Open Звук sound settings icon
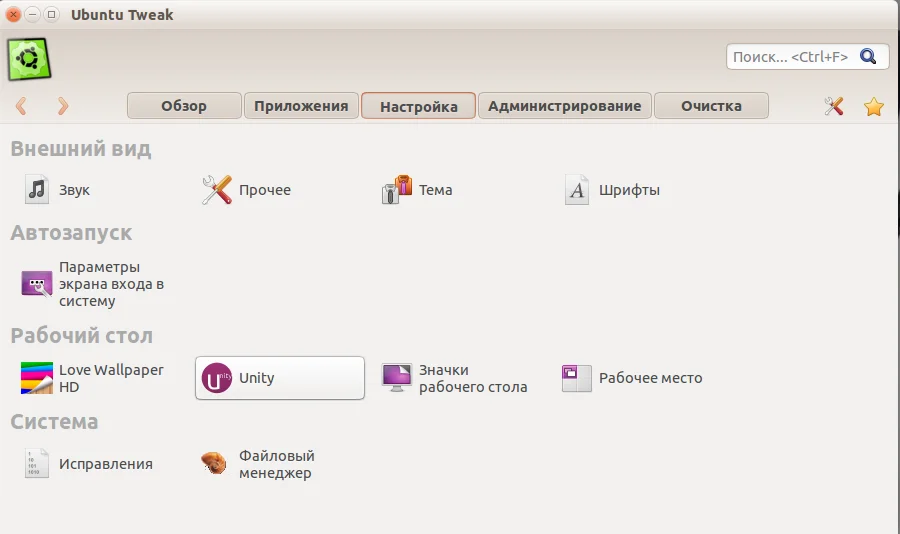This screenshot has width=900, height=534. pos(37,189)
